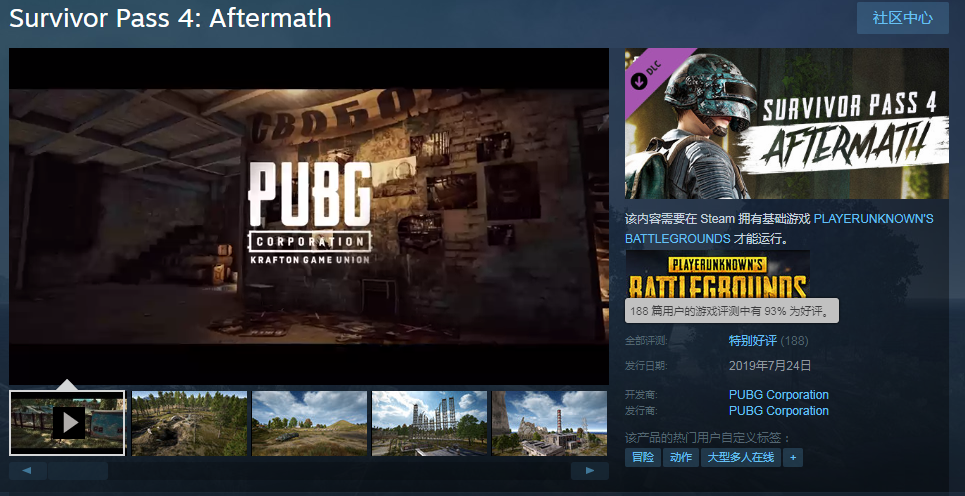
Task: Click the 该产品的热门用户自定义标签 heading
Action: click(708, 438)
